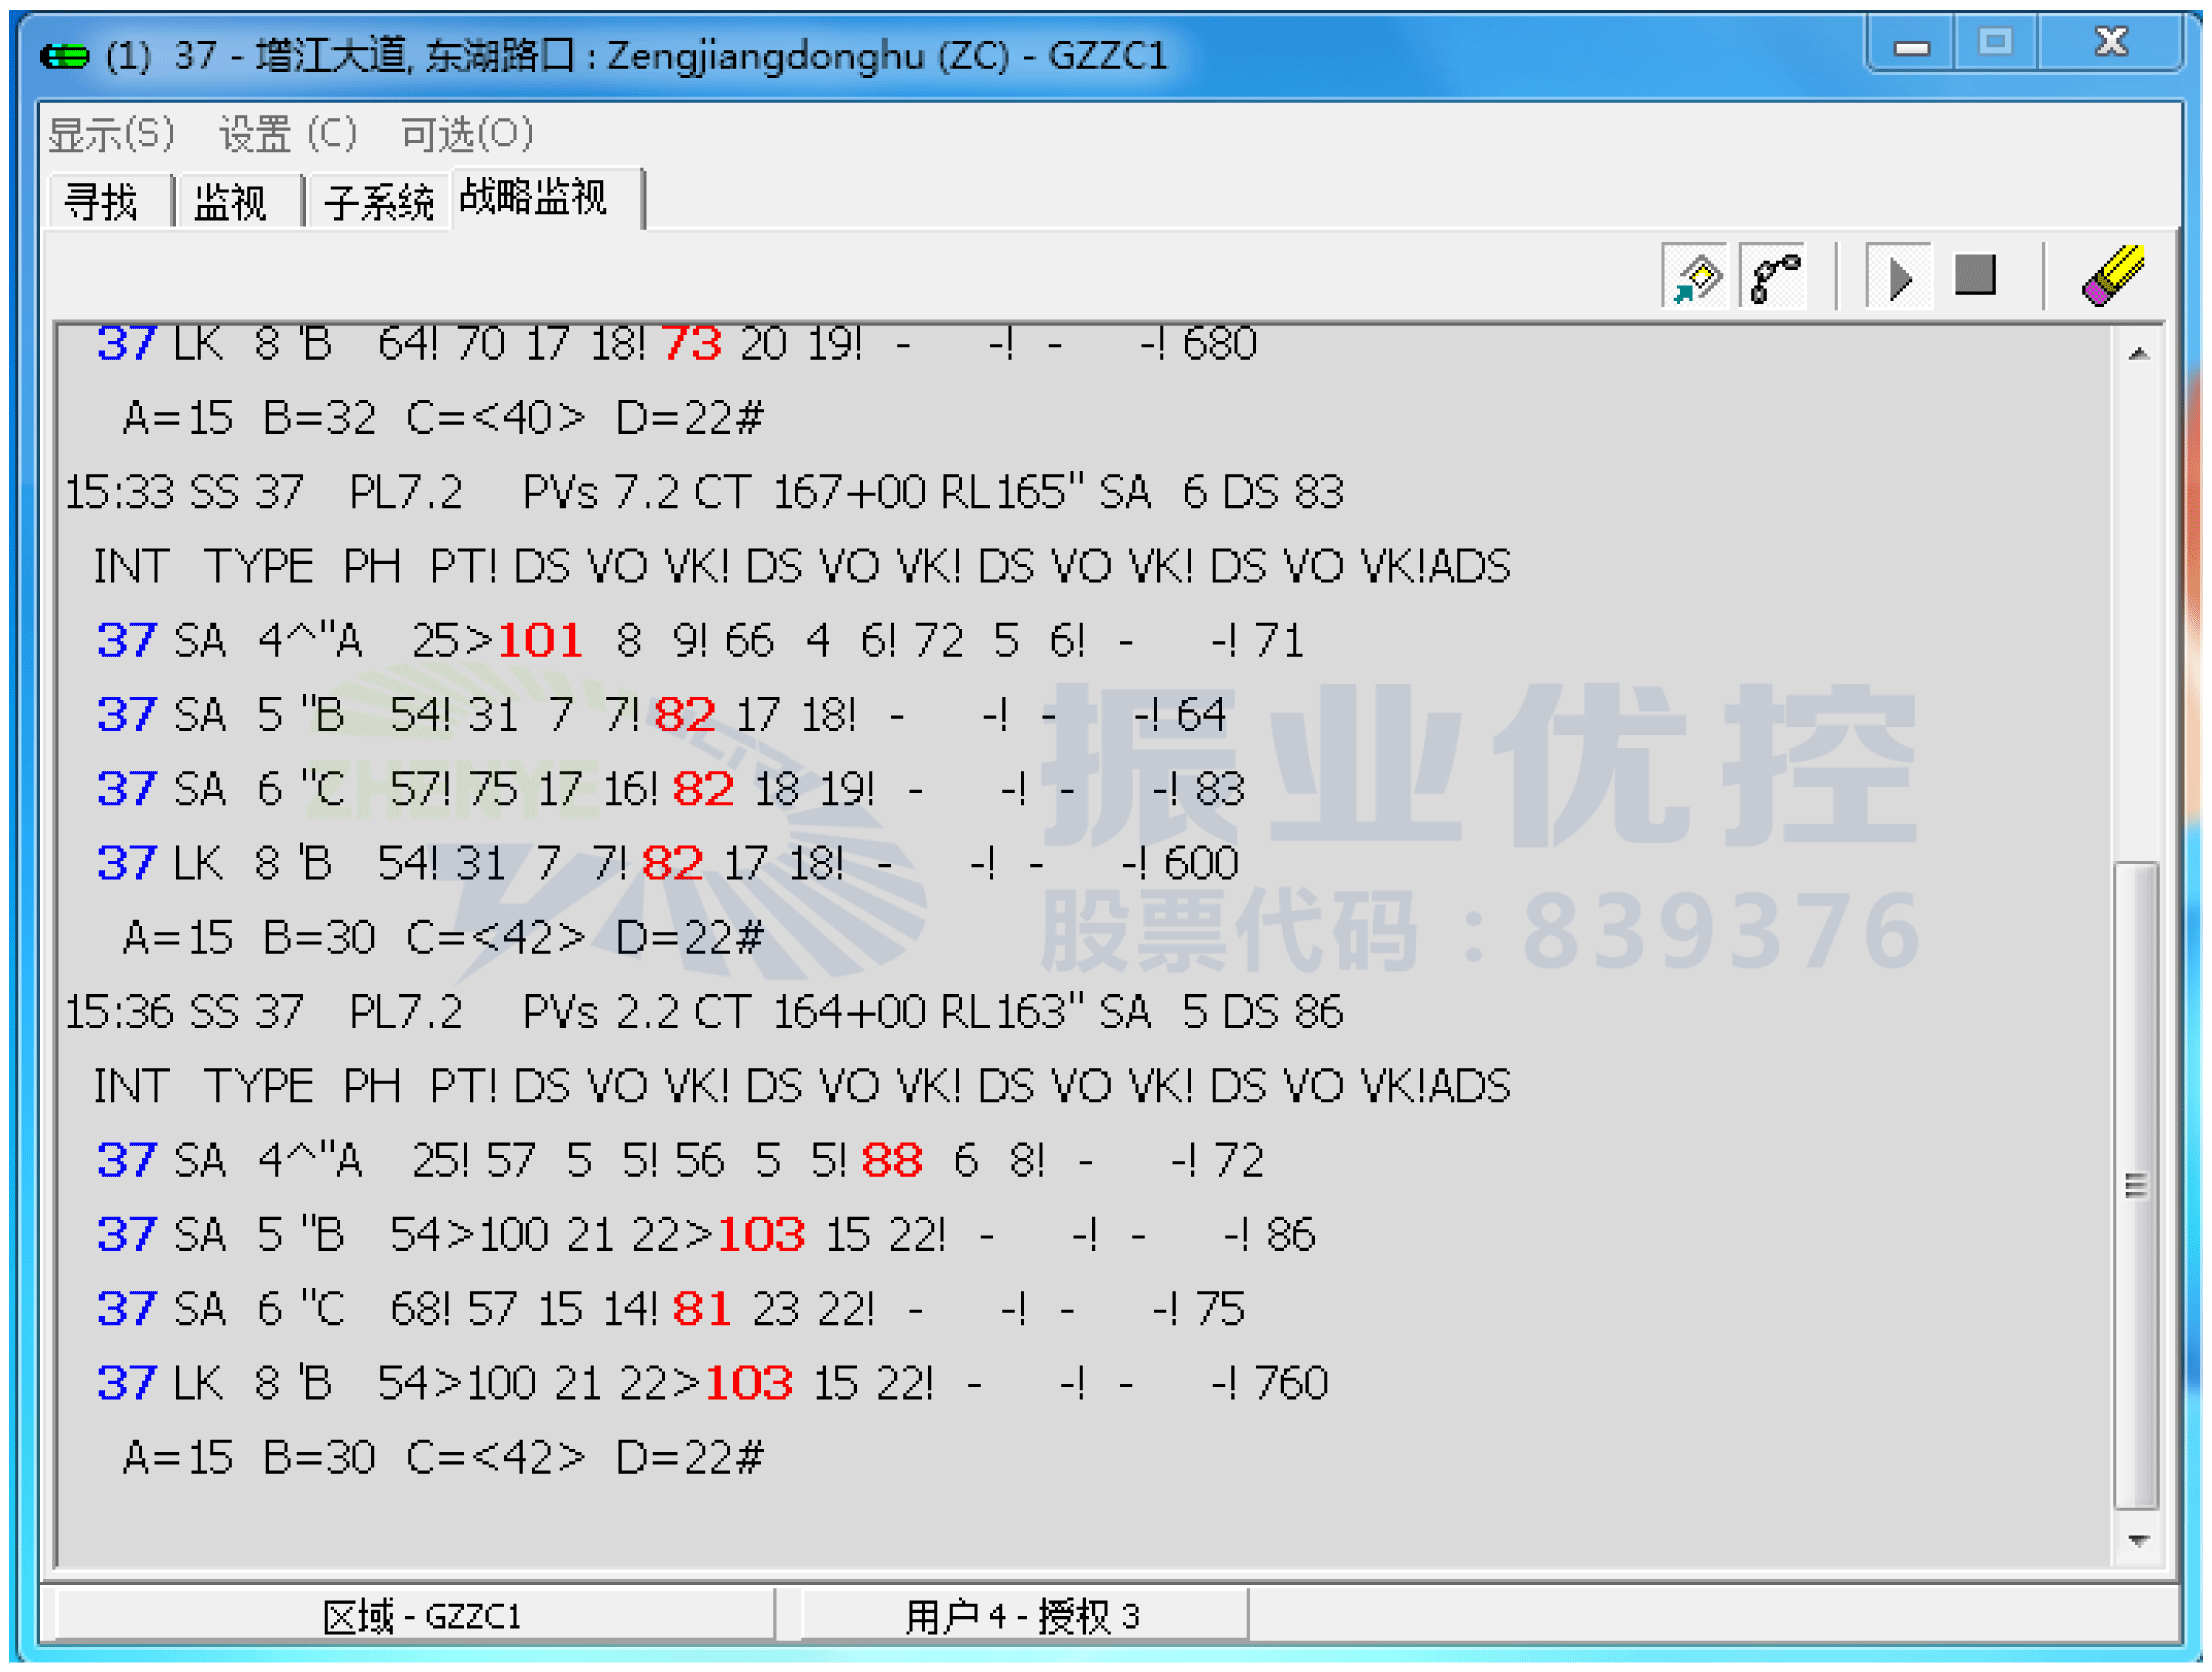Clear the log with the eraser icon
This screenshot has height=1672, width=2212.
(2114, 275)
